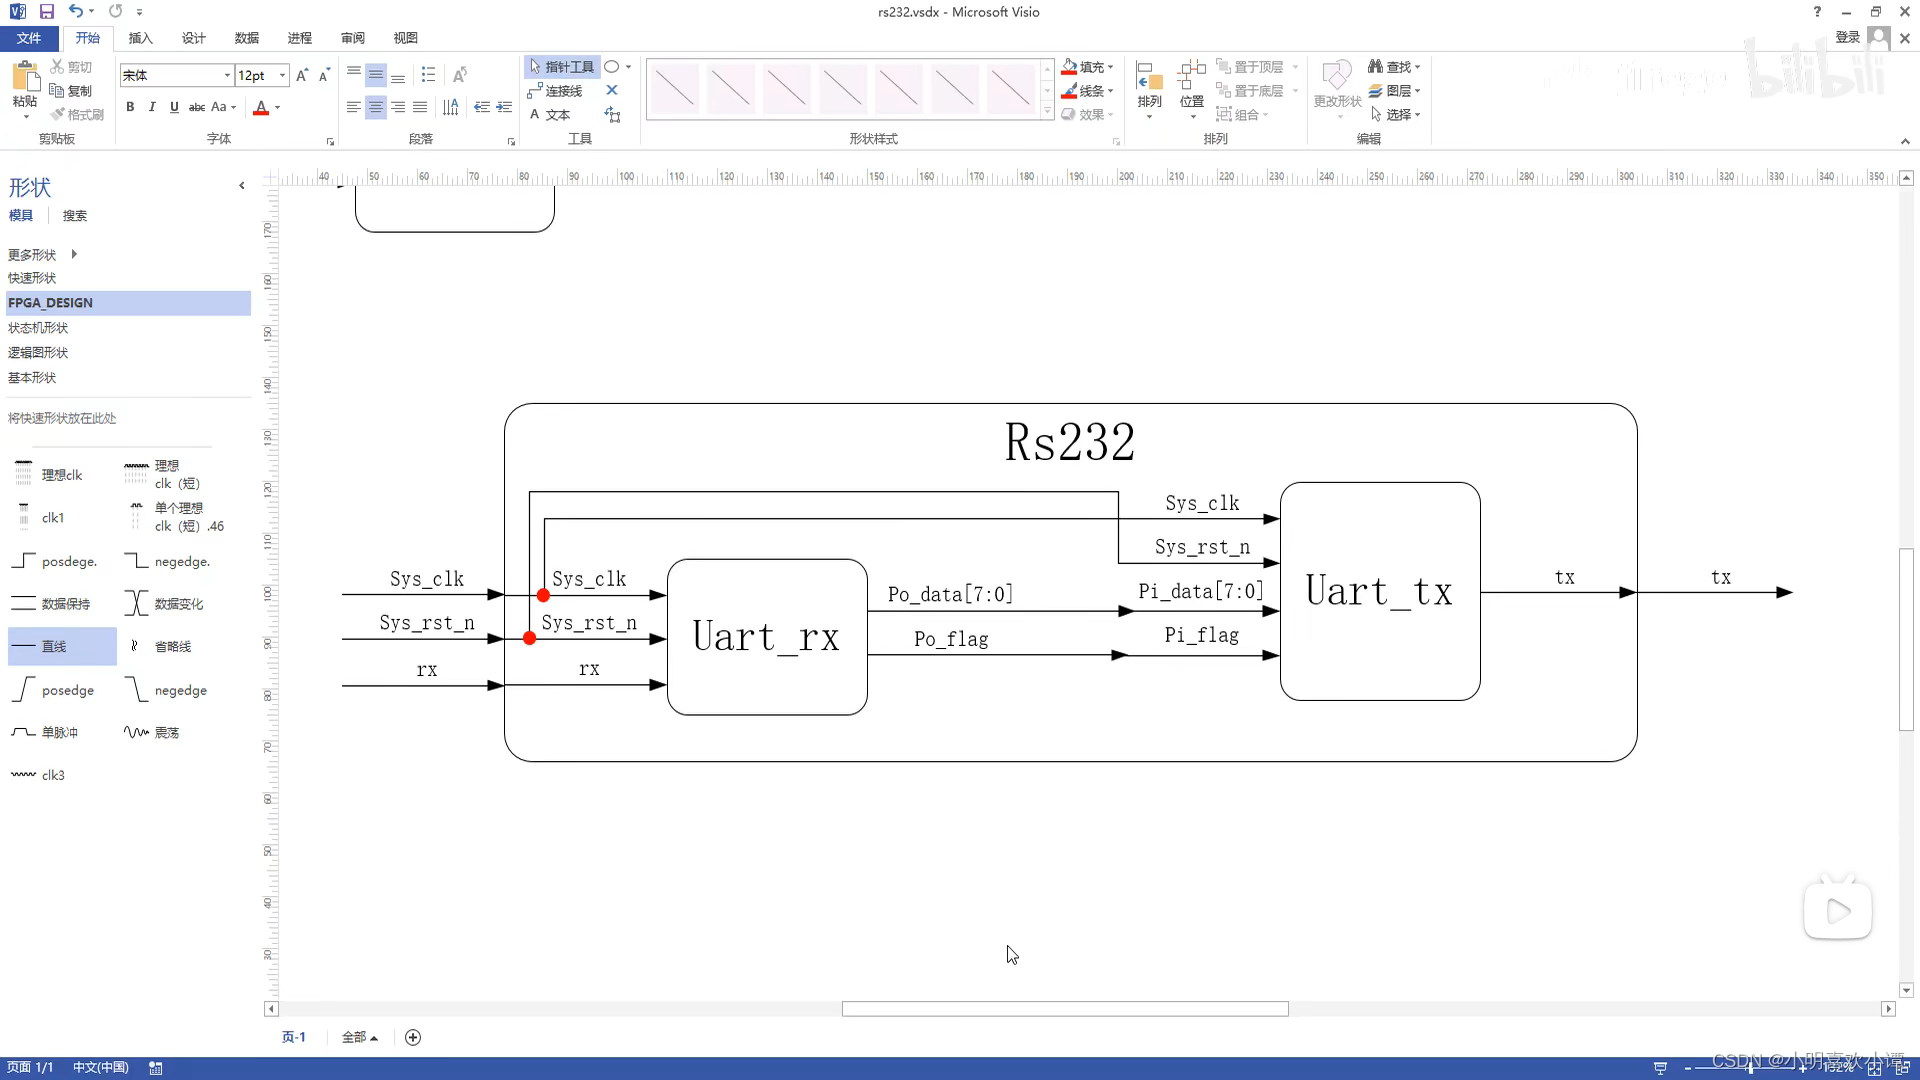
Task: Activate the Connector tool (连接线)
Action: tap(556, 91)
